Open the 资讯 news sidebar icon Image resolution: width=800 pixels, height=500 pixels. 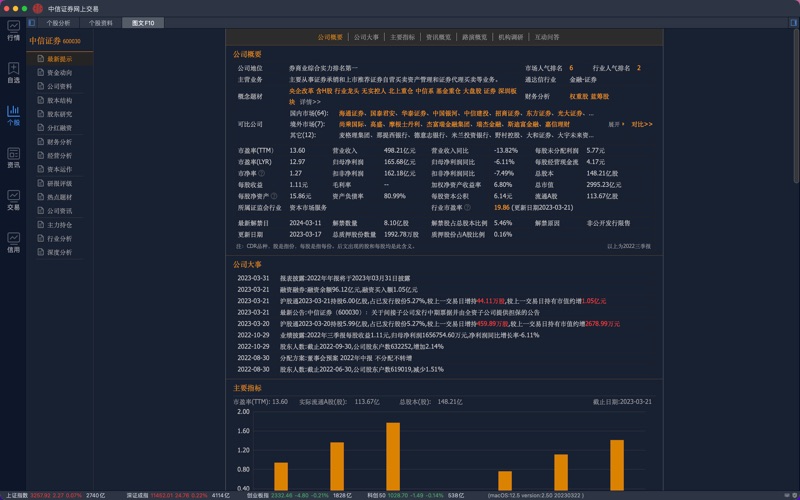pyautogui.click(x=13, y=157)
